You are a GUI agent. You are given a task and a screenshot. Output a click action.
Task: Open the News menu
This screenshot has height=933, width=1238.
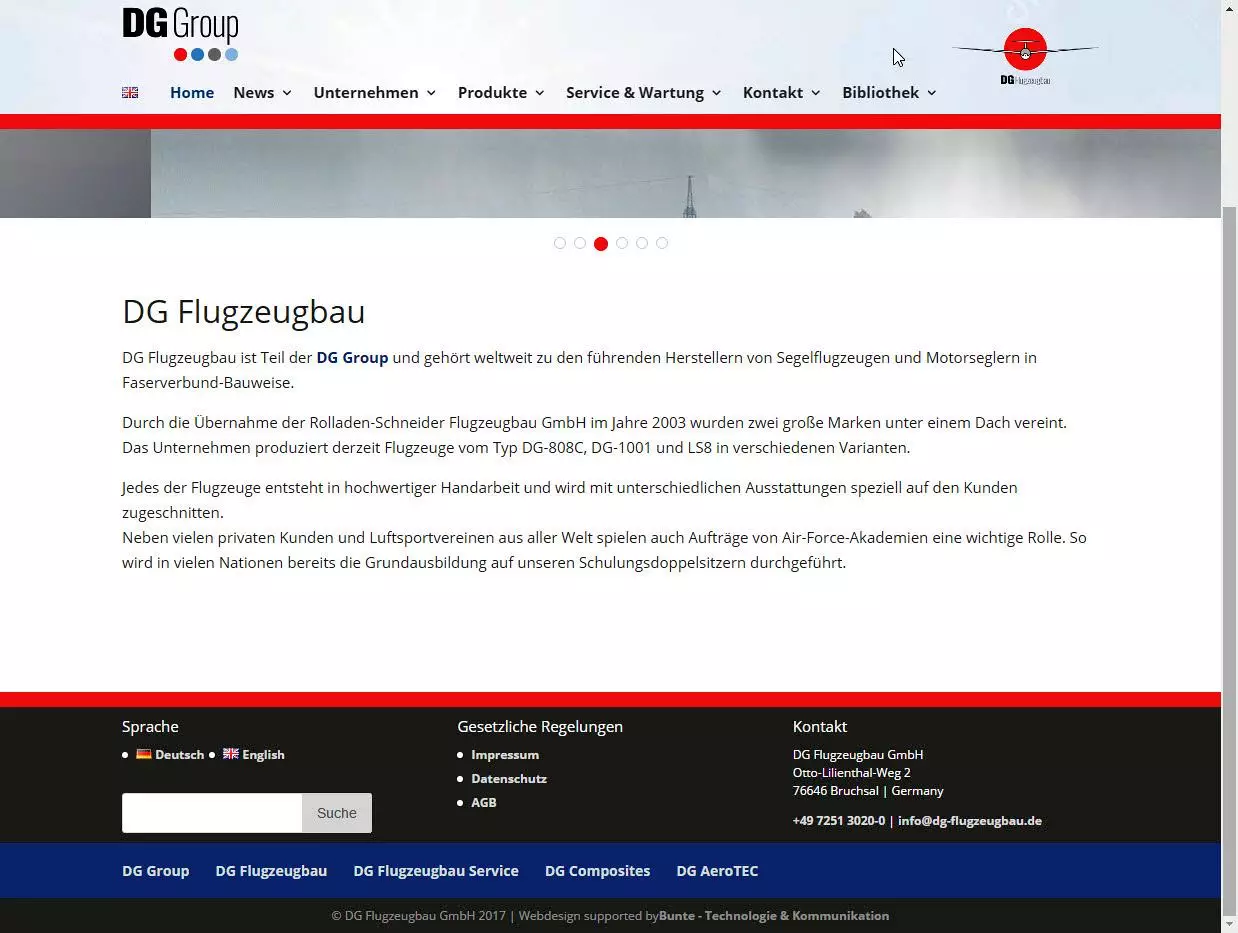(253, 92)
